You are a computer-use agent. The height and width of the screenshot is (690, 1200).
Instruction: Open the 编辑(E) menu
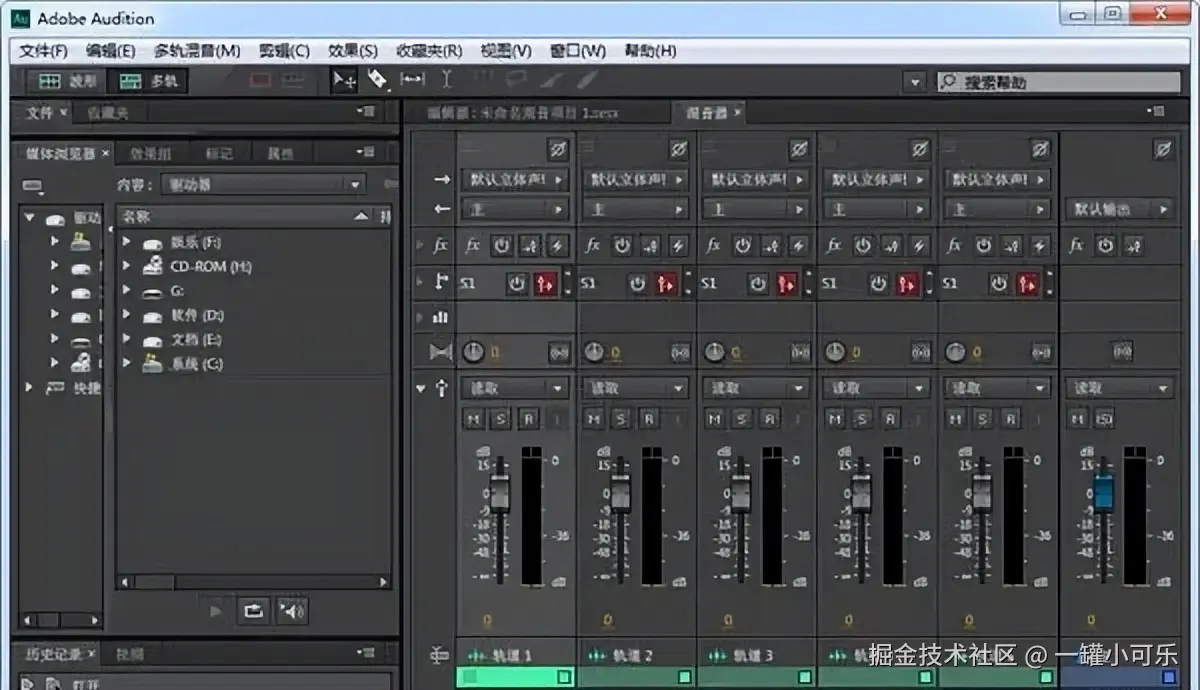click(110, 50)
